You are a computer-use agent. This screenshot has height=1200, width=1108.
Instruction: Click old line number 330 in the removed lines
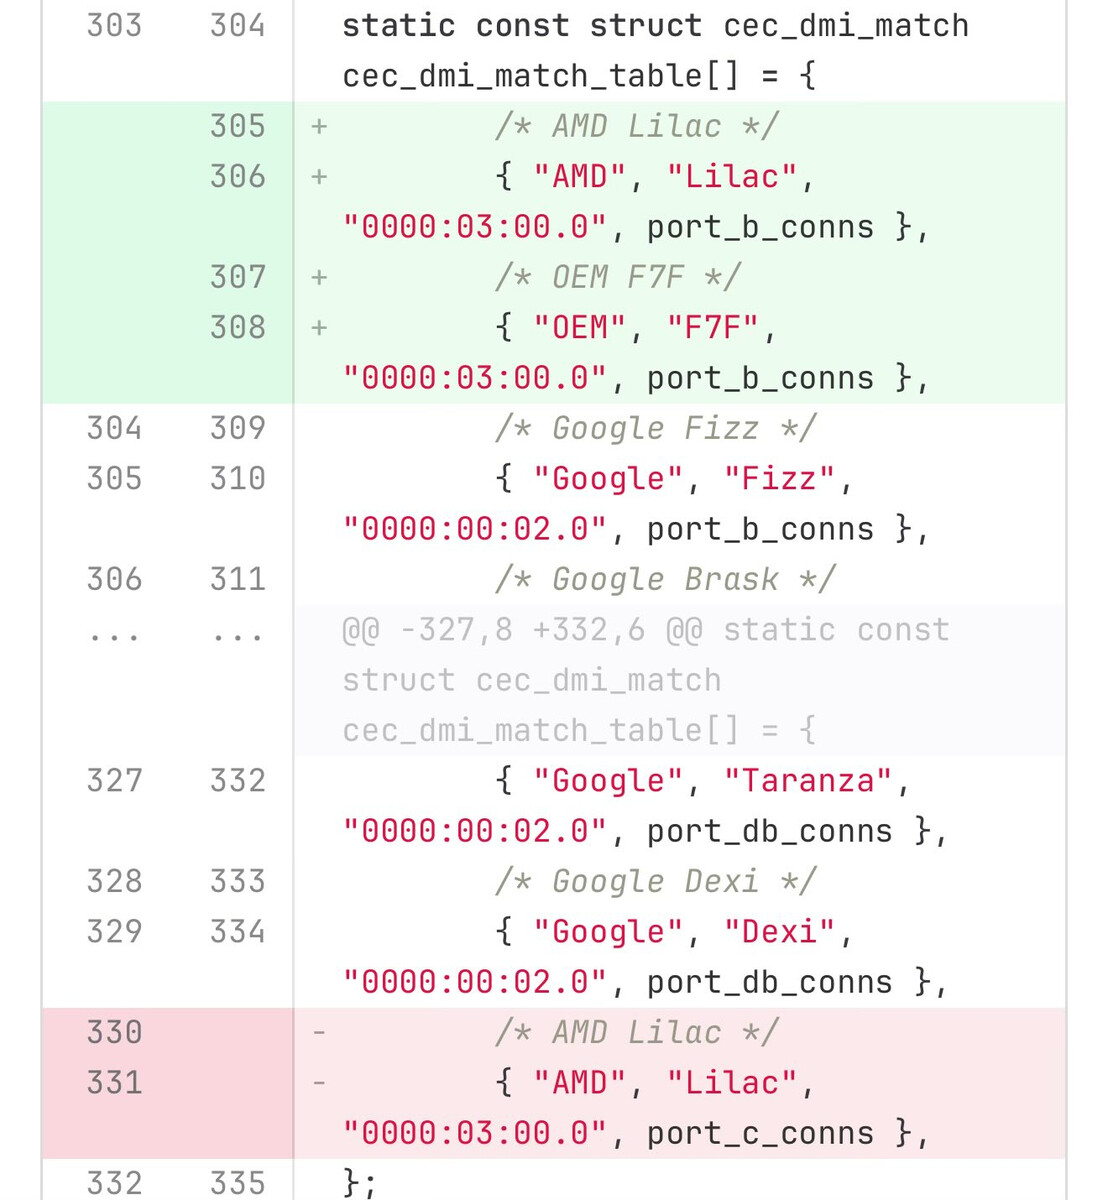coord(114,1033)
